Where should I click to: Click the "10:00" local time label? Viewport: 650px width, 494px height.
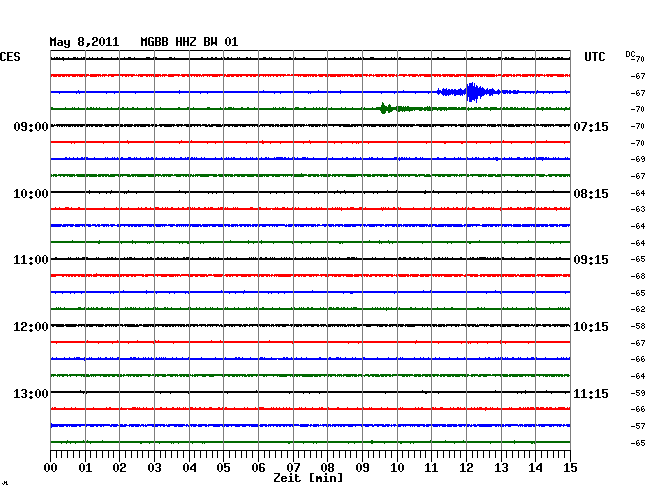[x=31, y=194]
